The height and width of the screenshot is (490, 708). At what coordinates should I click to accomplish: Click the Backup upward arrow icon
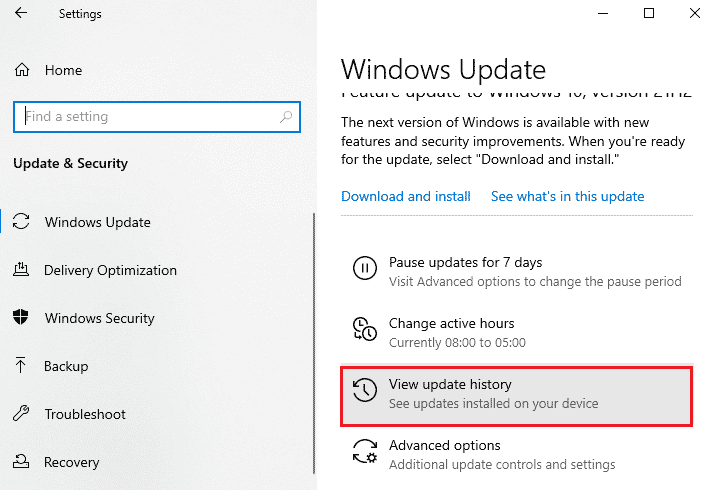click(x=20, y=365)
